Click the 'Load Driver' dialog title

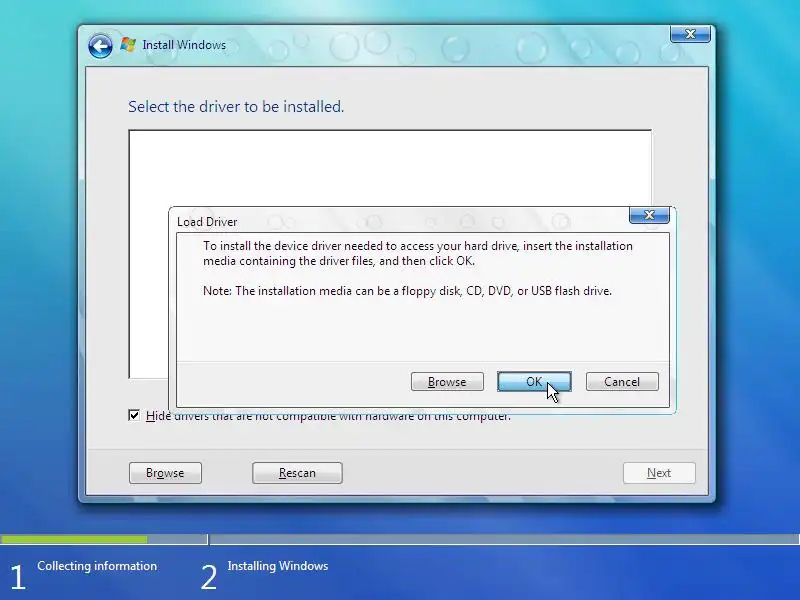point(207,222)
